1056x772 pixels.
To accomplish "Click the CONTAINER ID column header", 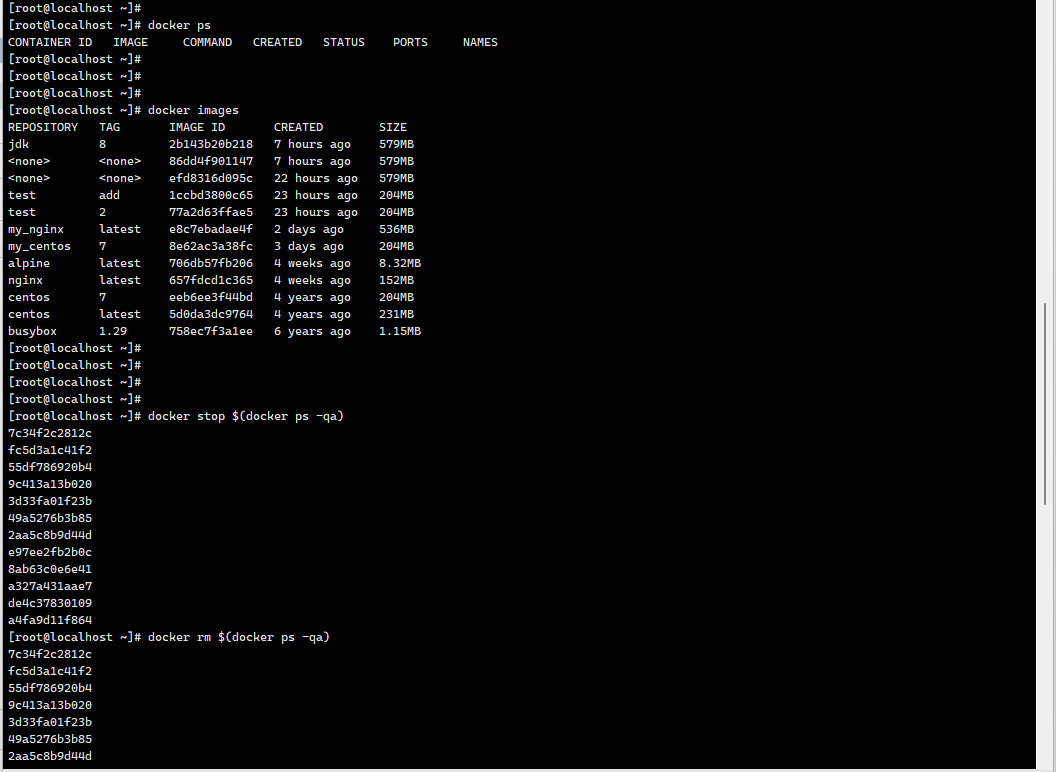I will (x=50, y=42).
